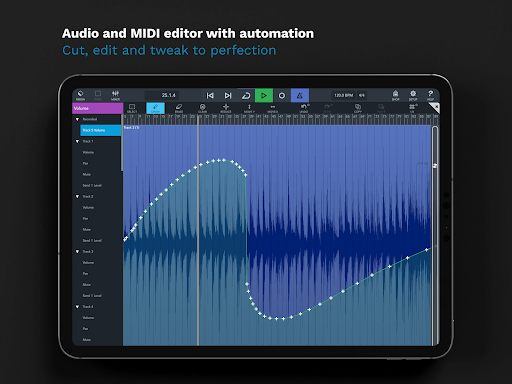Click the playhead line in the editor
The width and height of the screenshot is (512, 384).
[x=198, y=230]
